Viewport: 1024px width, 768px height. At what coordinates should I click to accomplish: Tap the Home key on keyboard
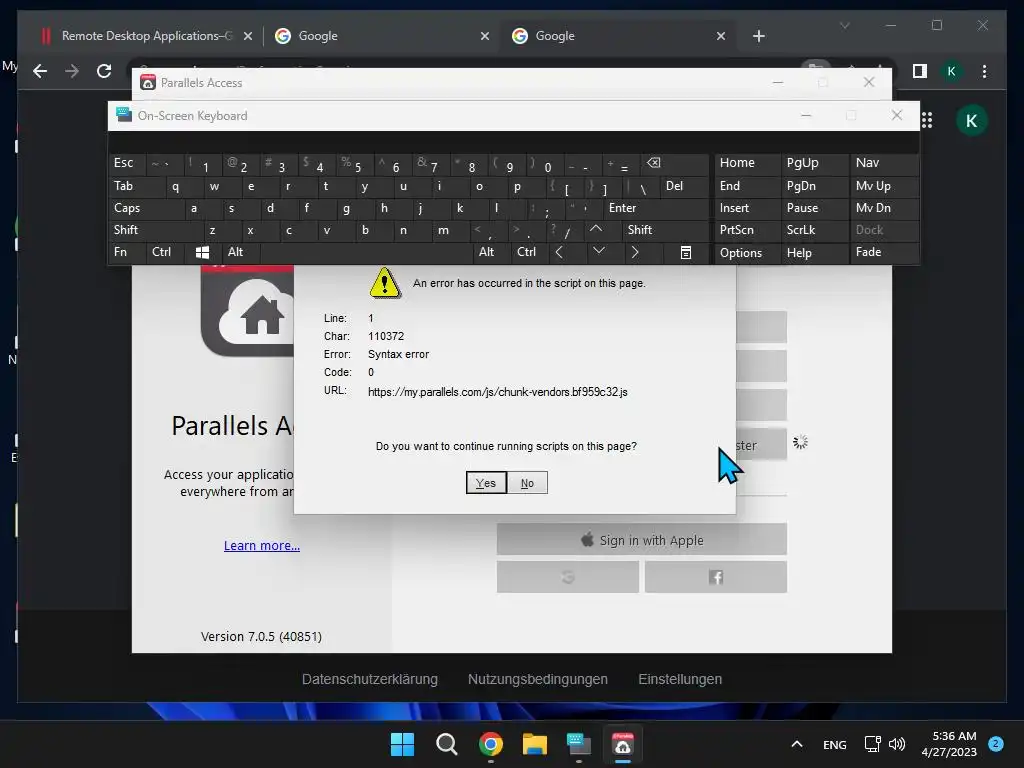click(x=748, y=163)
